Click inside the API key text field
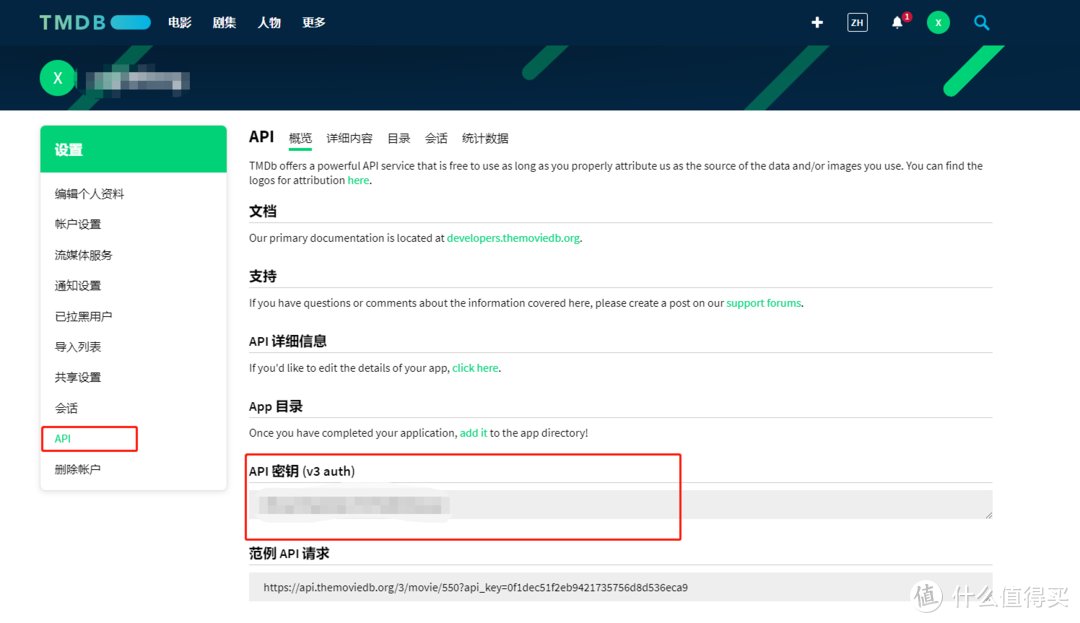Viewport: 1080px width, 623px height. tap(621, 505)
